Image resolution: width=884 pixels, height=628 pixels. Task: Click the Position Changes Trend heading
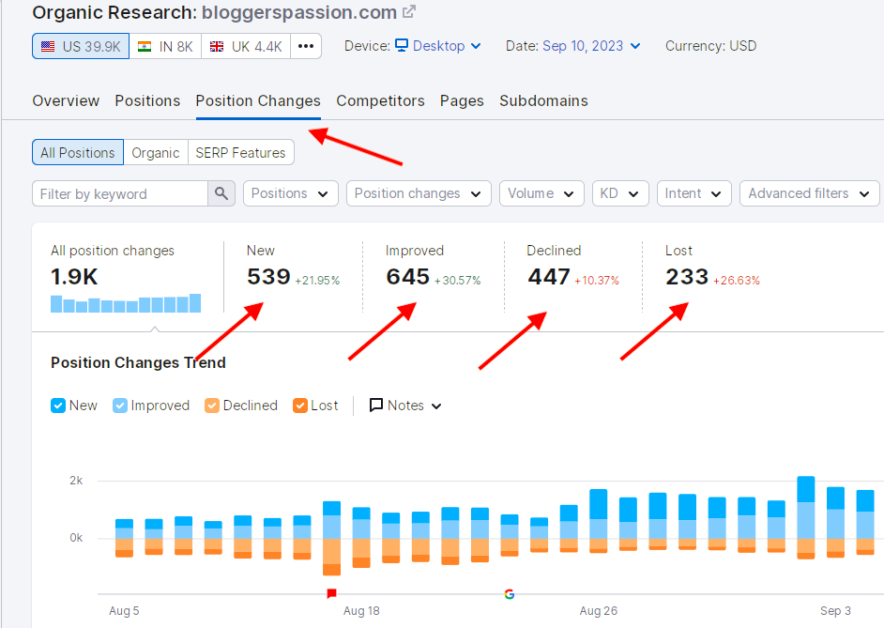[138, 362]
